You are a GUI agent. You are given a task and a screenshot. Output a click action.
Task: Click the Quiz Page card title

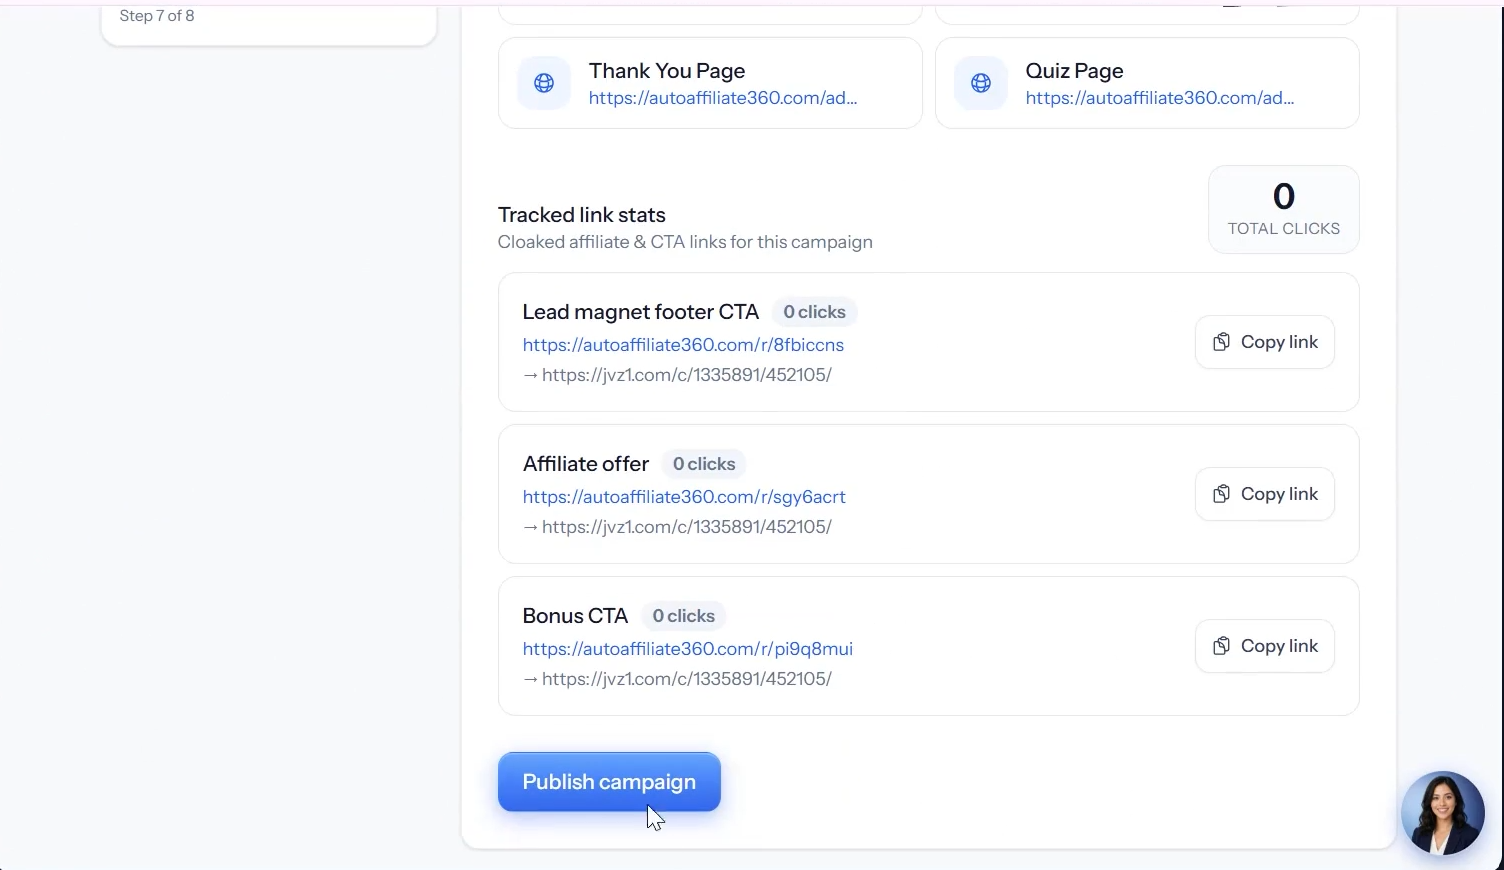[1075, 71]
